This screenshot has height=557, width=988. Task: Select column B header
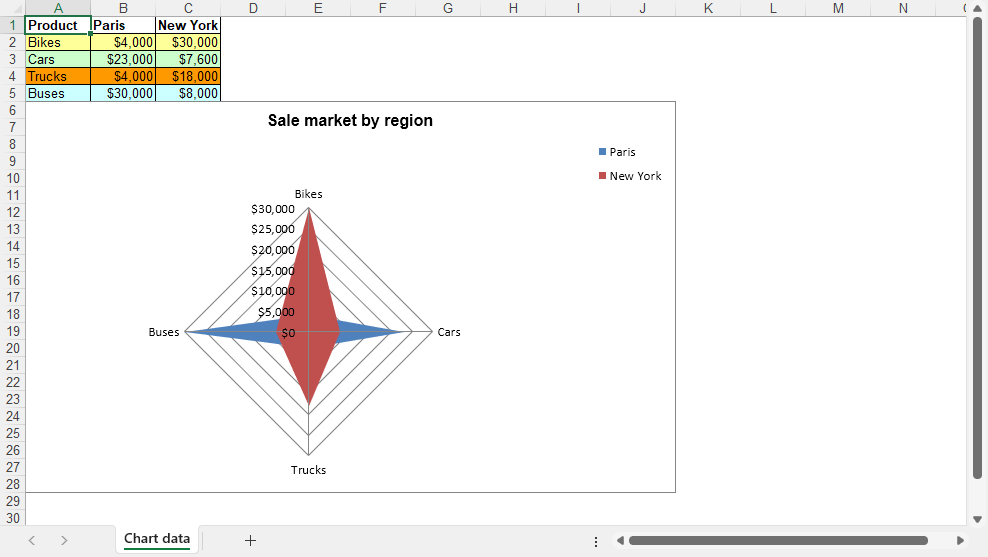[x=123, y=8]
